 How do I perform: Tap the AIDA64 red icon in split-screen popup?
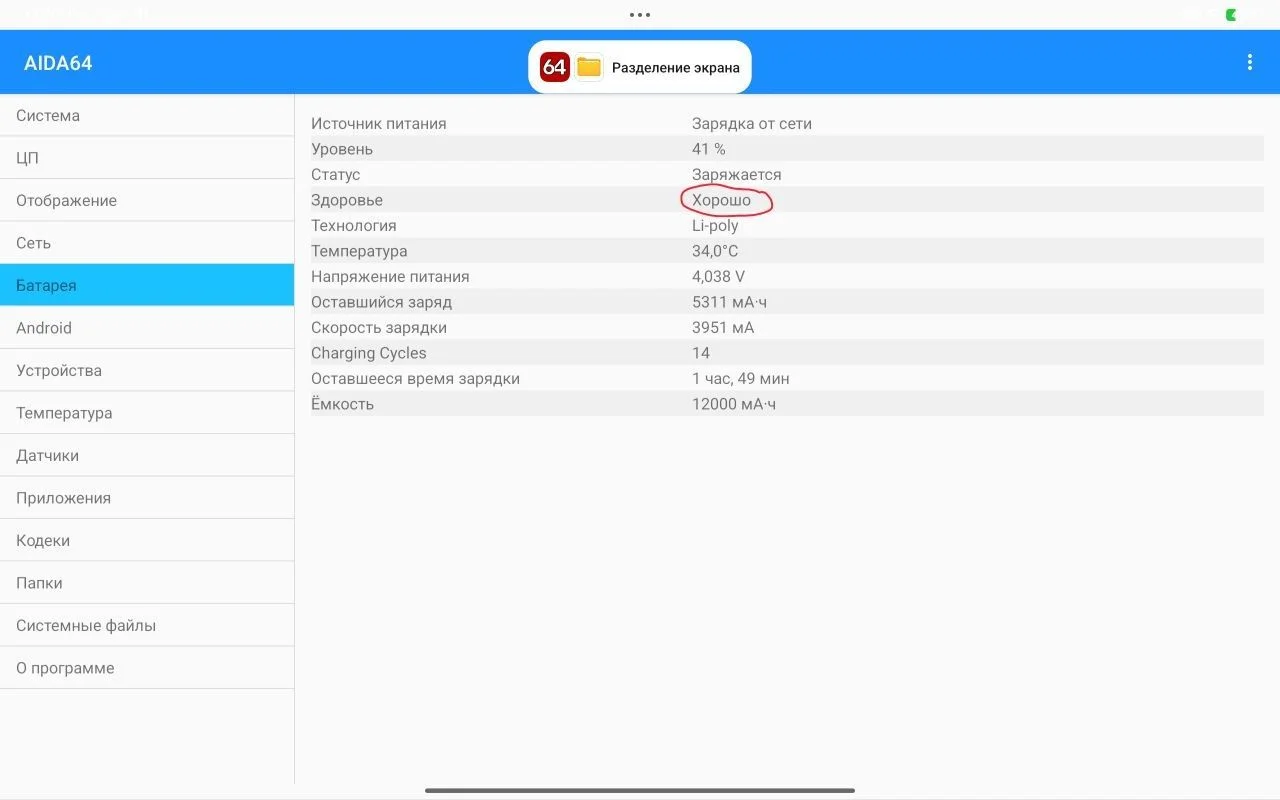coord(555,67)
